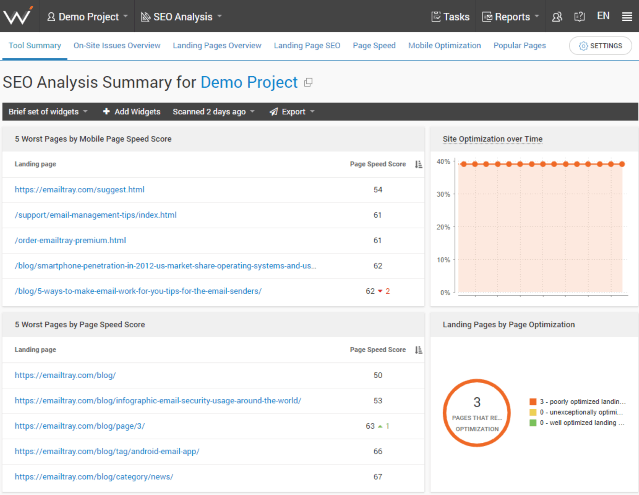The image size is (639, 495).
Task: Click score 50 for emailtray.com/blog/
Action: 378,375
